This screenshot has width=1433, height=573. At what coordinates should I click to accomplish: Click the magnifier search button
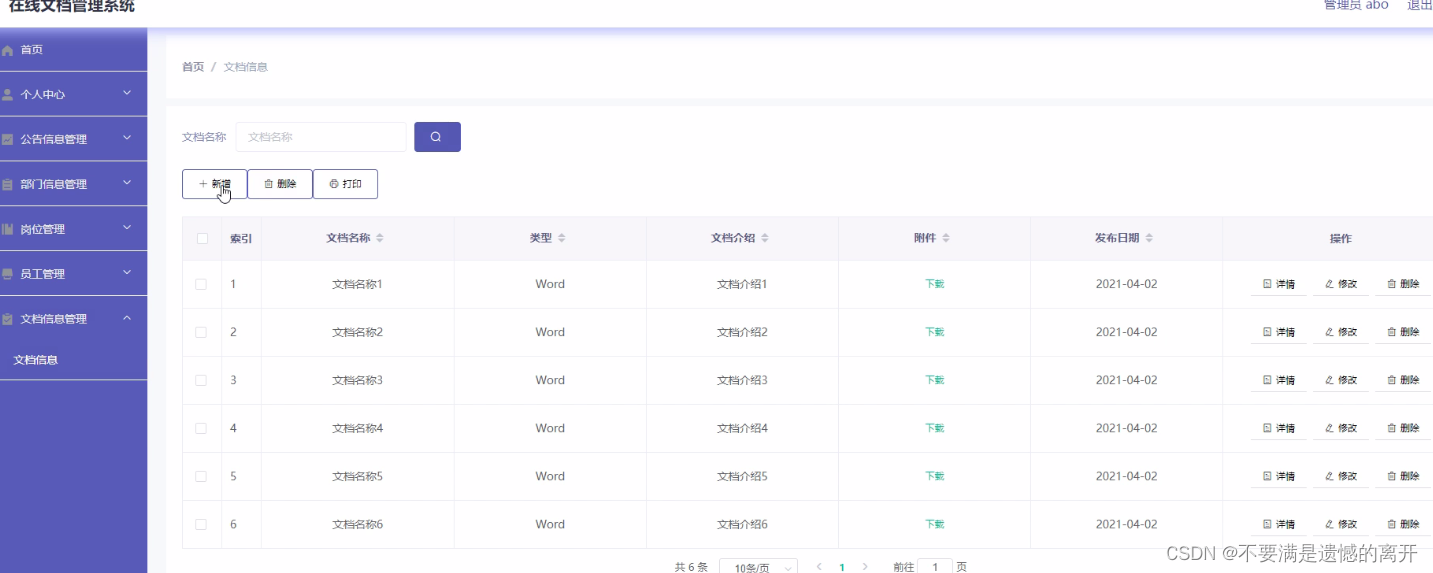(x=437, y=137)
